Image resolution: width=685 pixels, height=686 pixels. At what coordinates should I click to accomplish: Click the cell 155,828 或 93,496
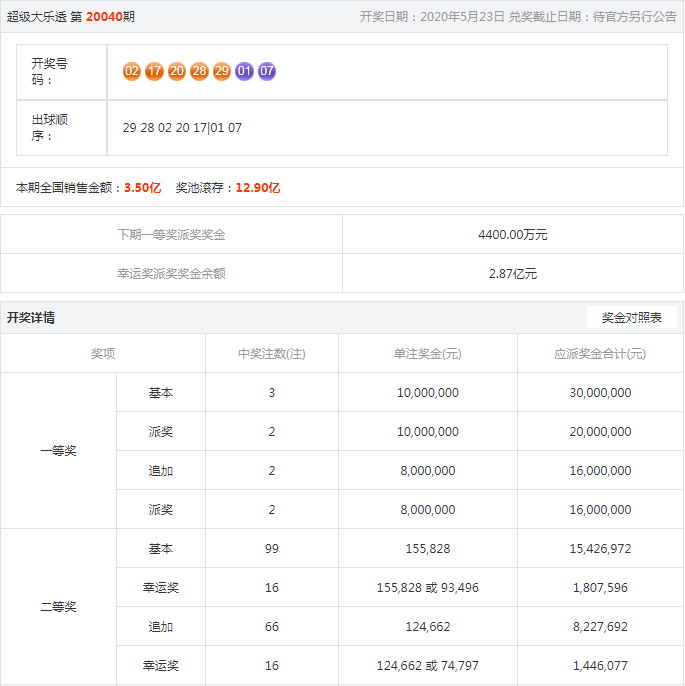(x=427, y=588)
